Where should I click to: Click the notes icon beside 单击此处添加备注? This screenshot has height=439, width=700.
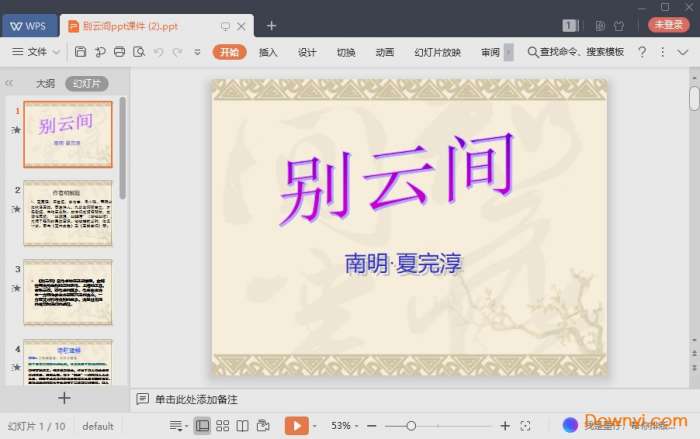click(x=142, y=399)
